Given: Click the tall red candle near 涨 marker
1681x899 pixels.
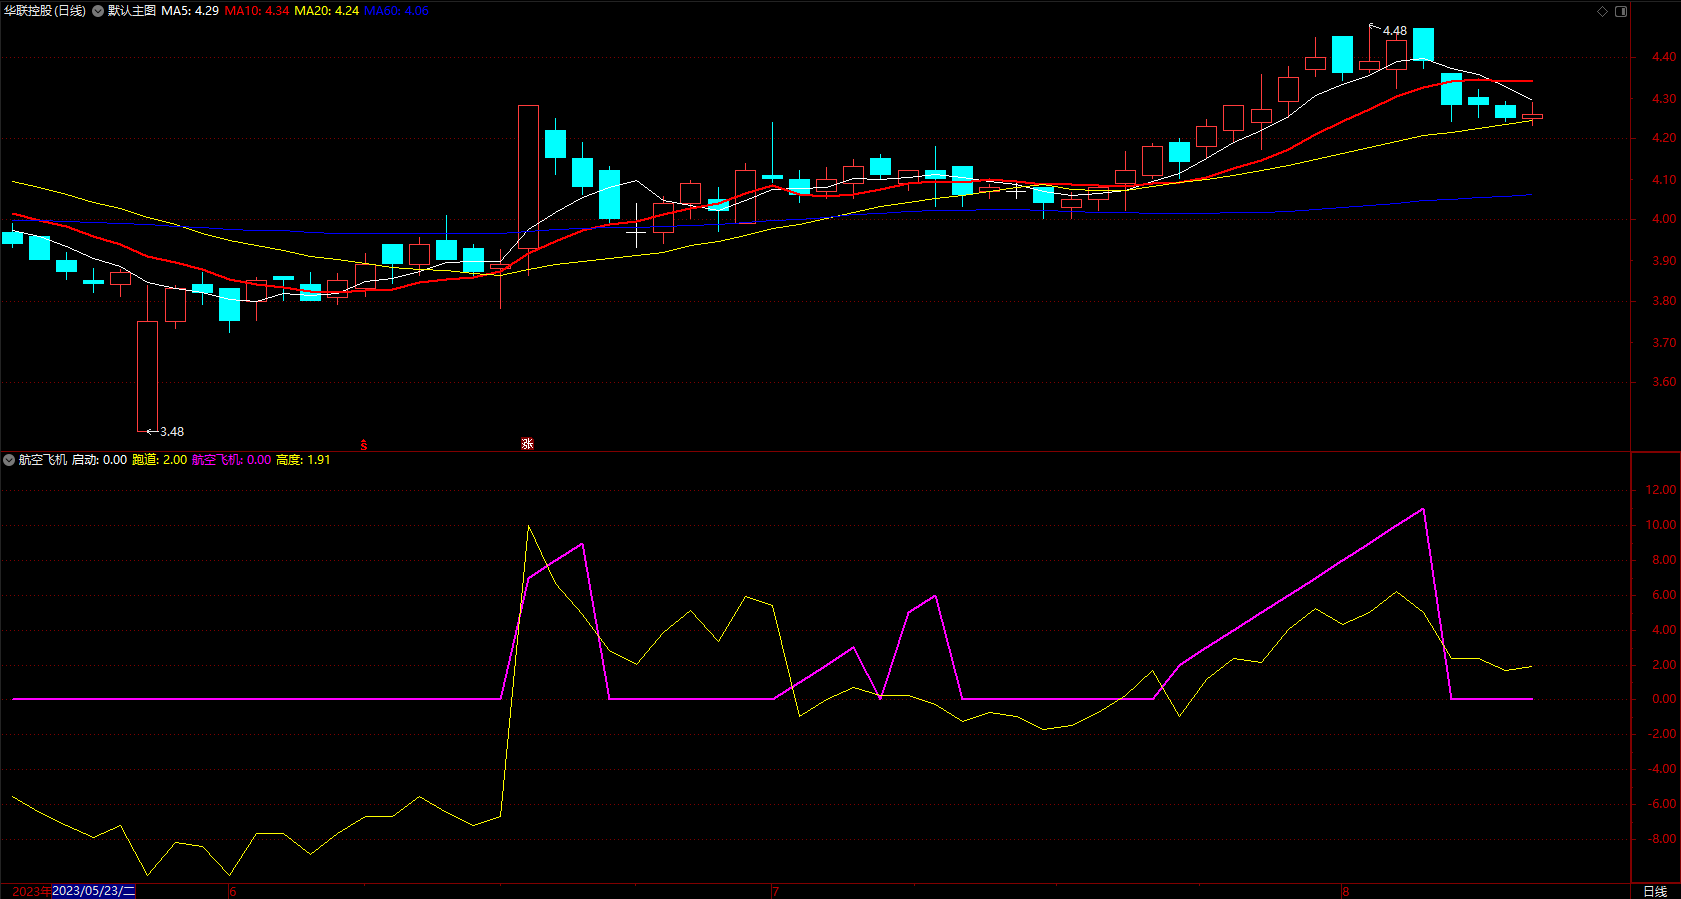Looking at the screenshot, I should 528,177.
